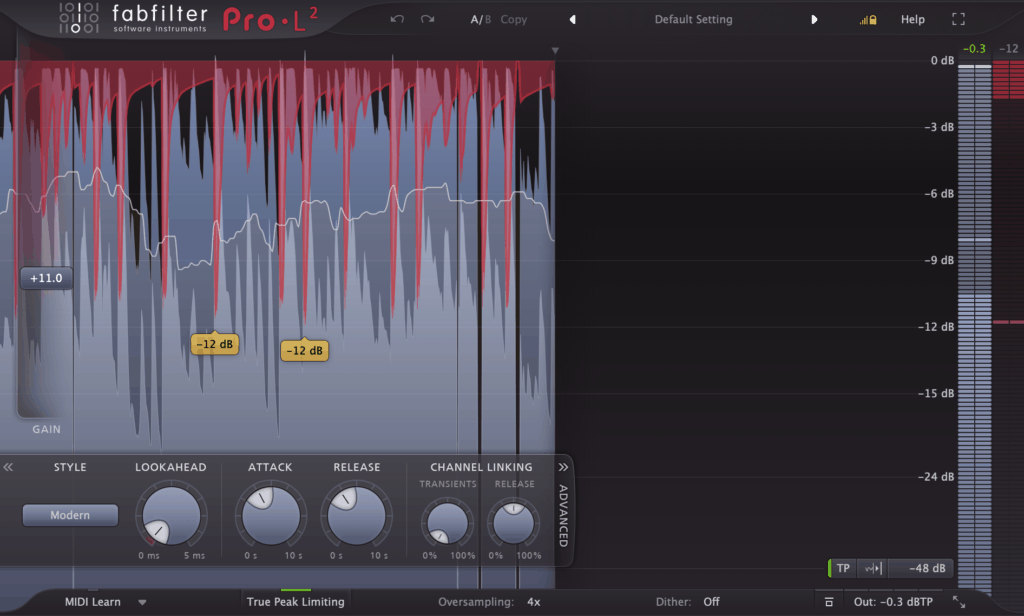This screenshot has width=1024, height=616.
Task: Click the yellow output lock icon
Action: (x=868, y=20)
